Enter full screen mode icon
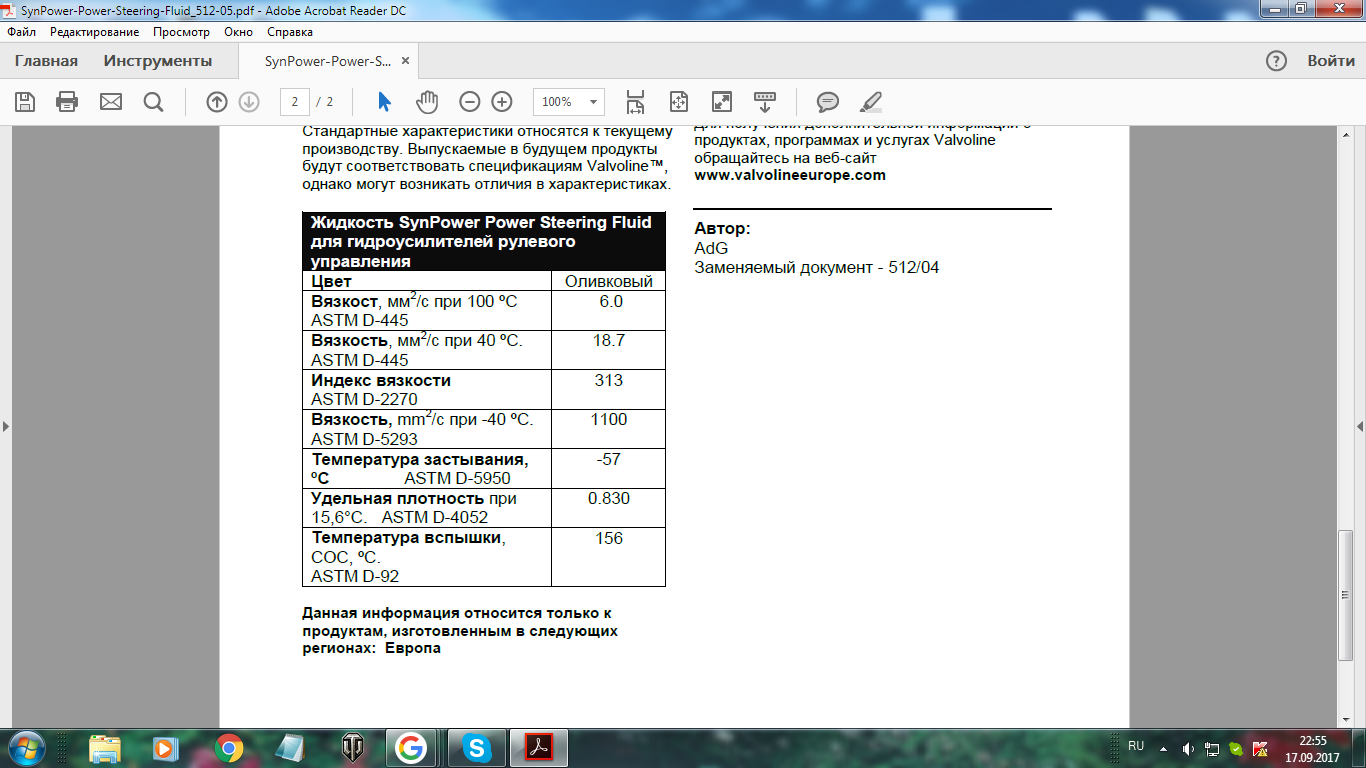Image resolution: width=1366 pixels, height=768 pixels. pos(721,102)
